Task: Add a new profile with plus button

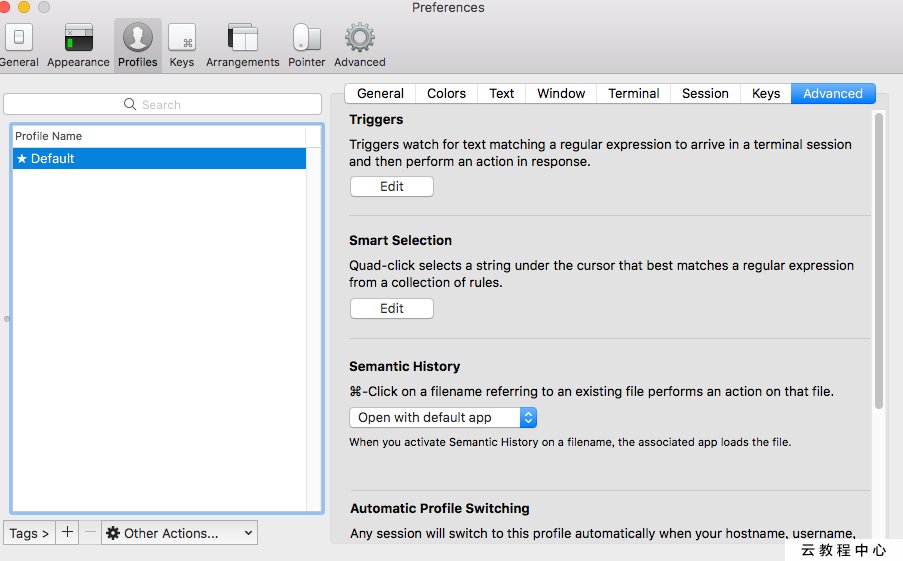Action: tap(67, 532)
